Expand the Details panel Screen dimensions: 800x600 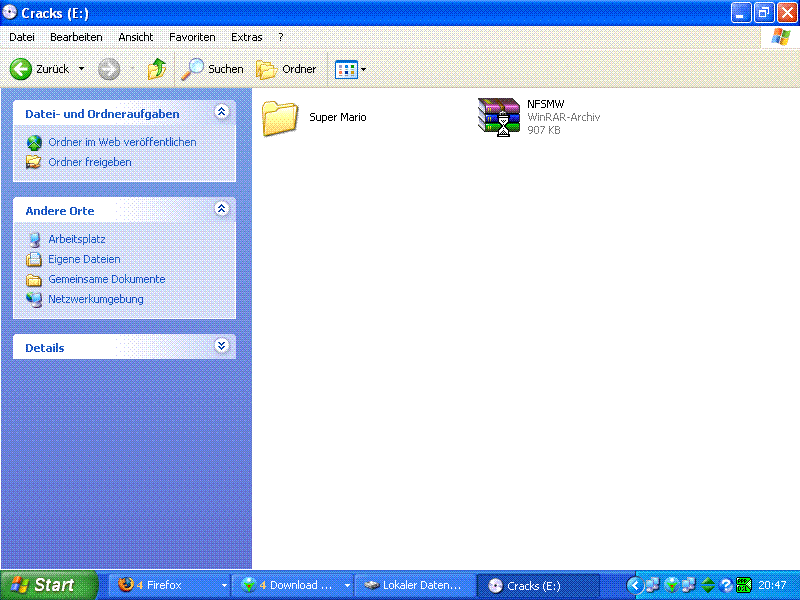(222, 347)
